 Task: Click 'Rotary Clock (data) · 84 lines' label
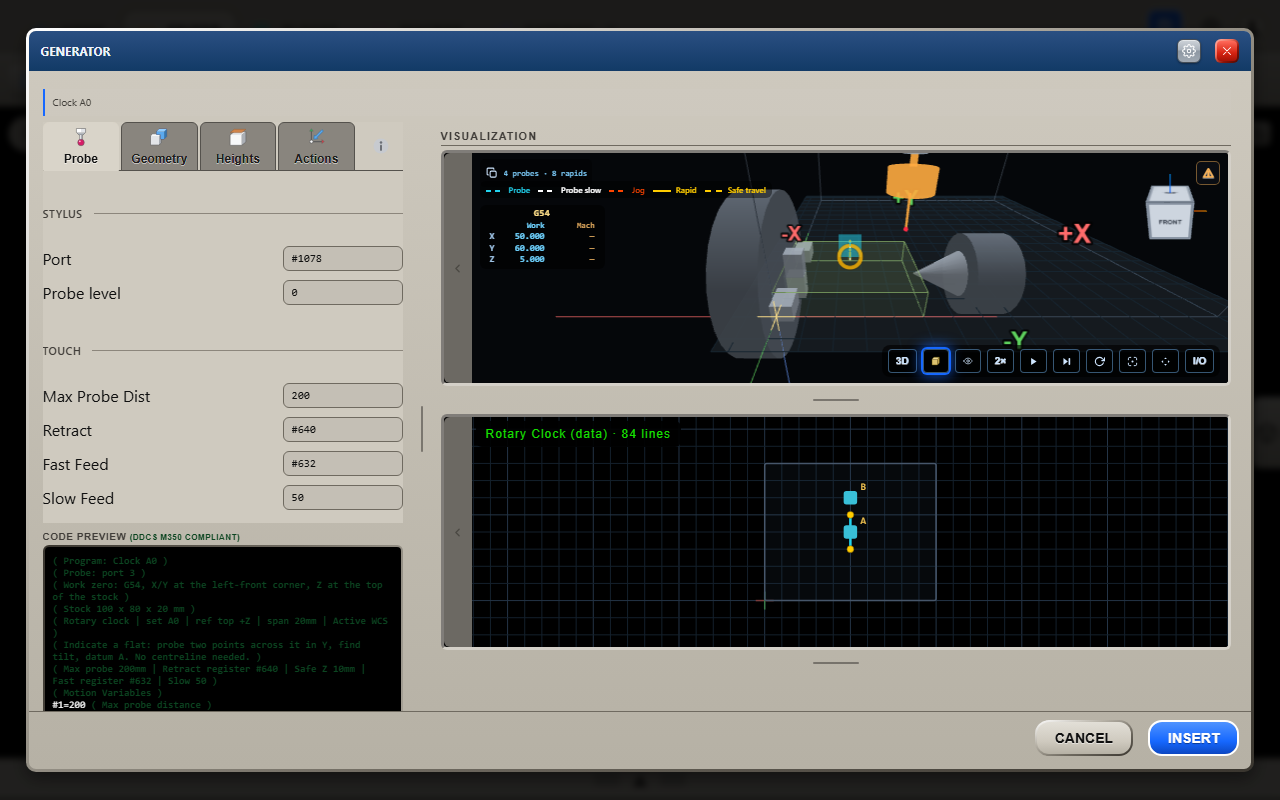(x=578, y=434)
